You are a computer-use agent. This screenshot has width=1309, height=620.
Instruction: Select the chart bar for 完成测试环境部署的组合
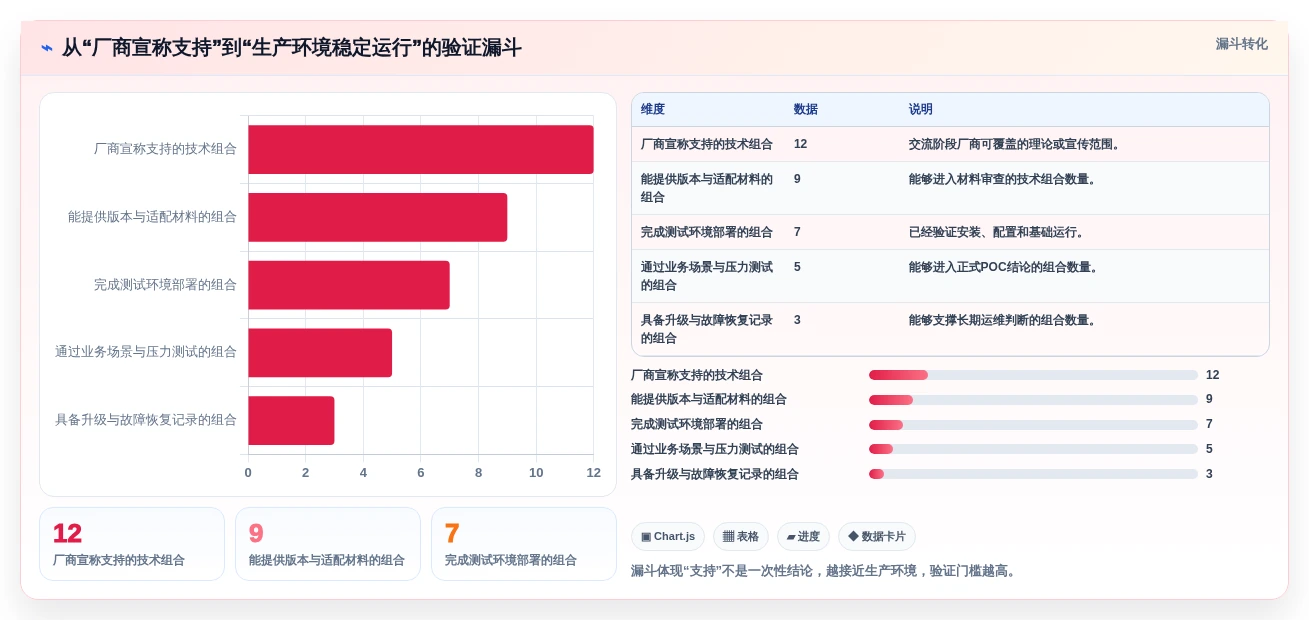(349, 285)
